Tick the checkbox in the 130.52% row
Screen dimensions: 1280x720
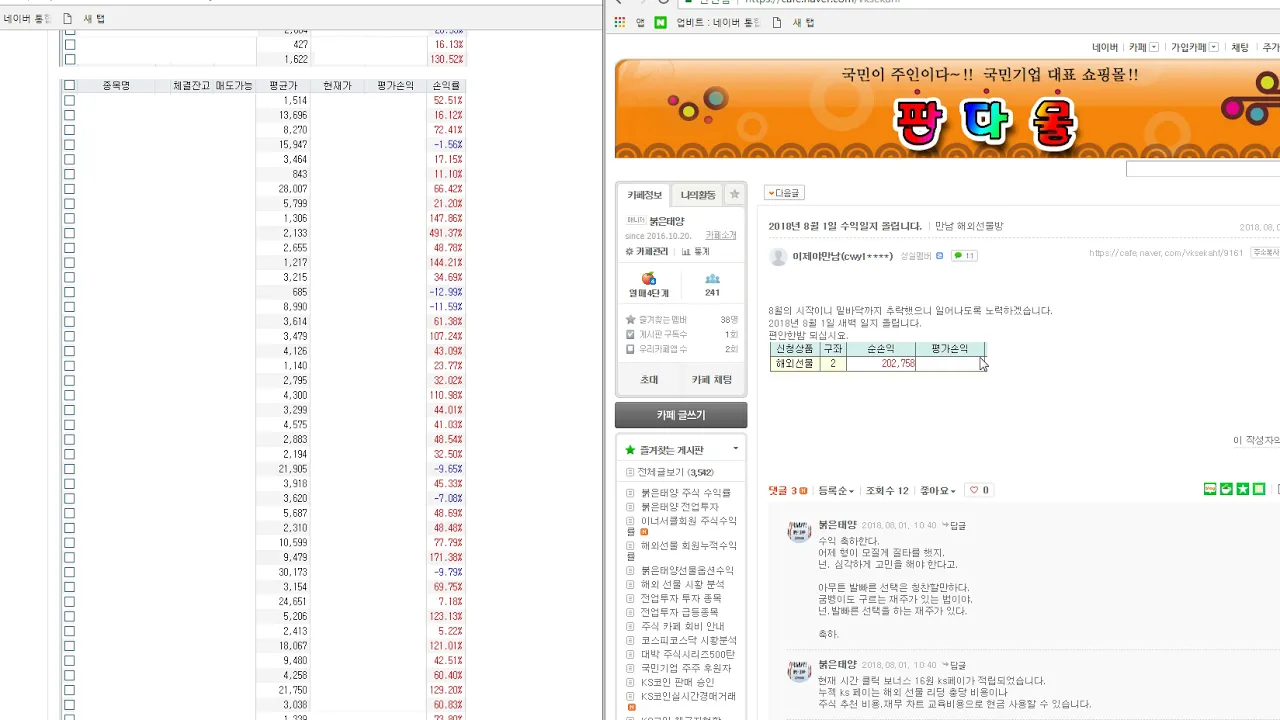(x=69, y=59)
